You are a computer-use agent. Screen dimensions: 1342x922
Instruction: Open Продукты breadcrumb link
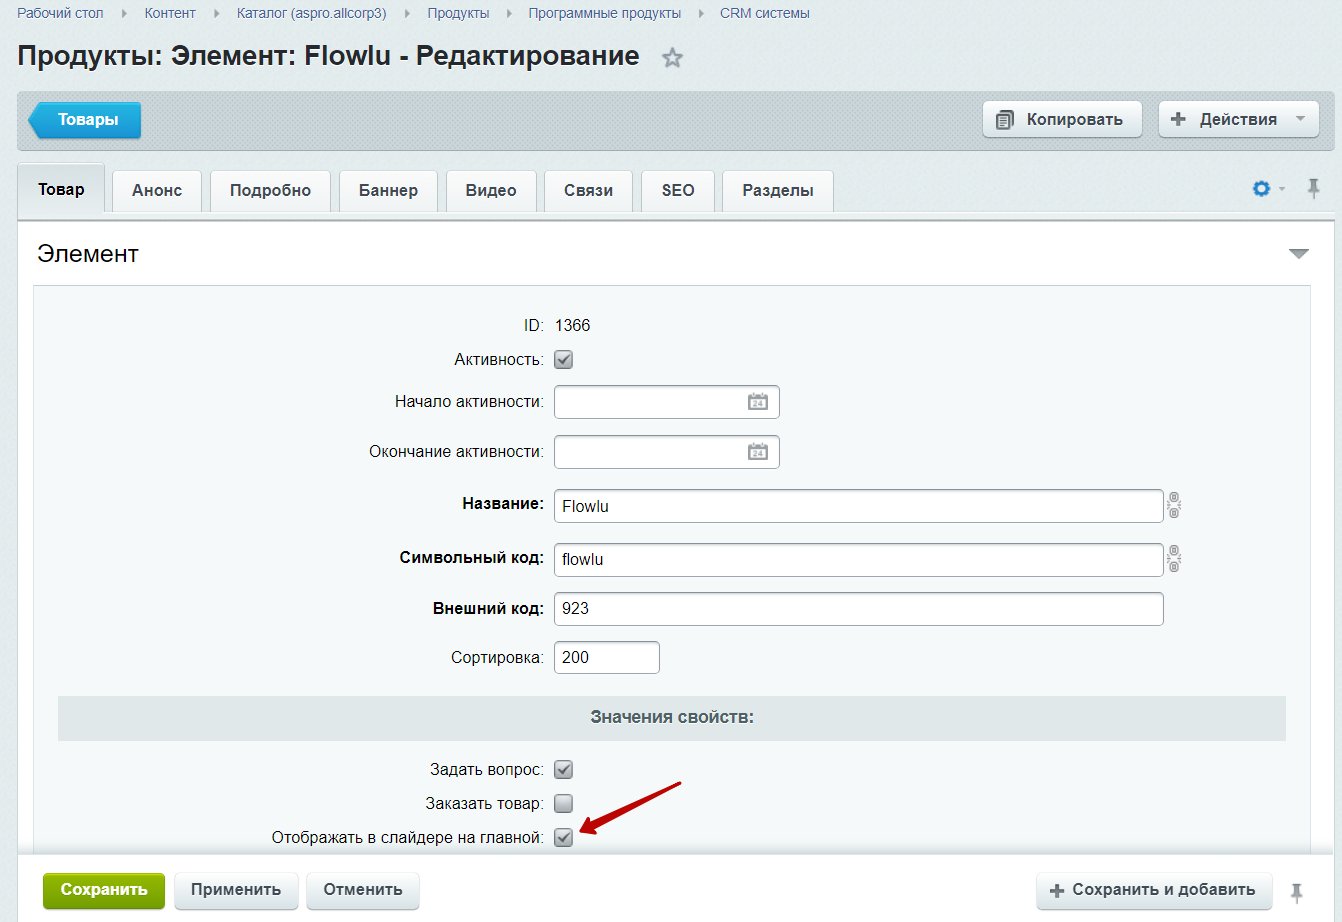458,14
